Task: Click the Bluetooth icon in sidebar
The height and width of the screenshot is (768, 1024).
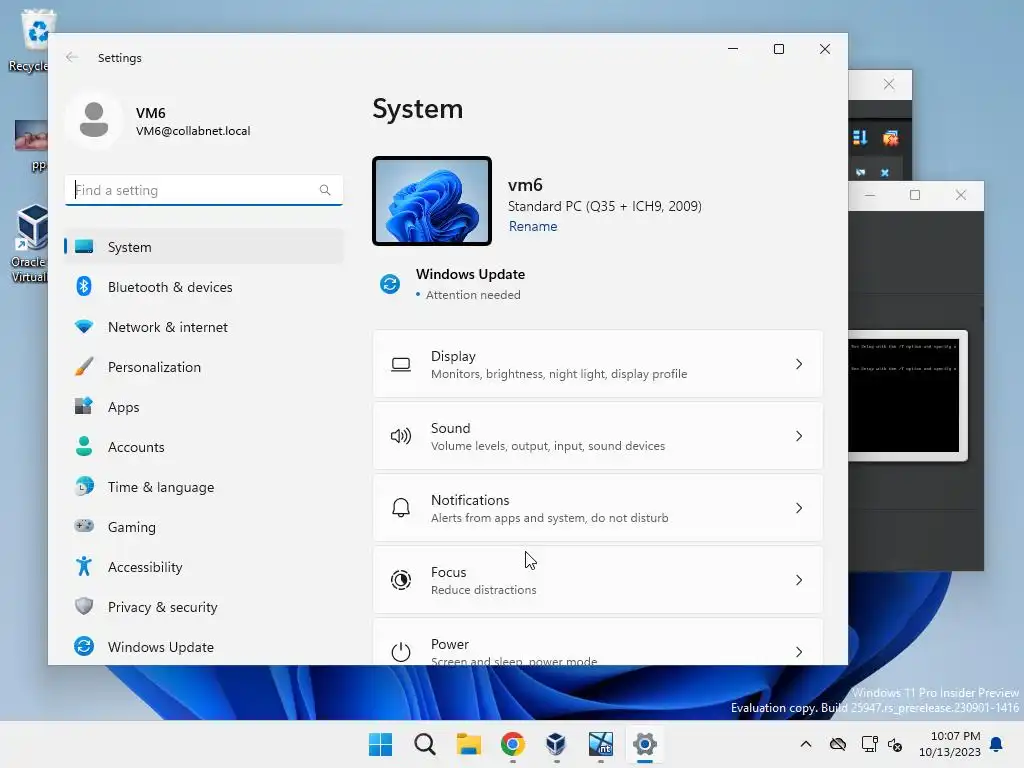Action: 84,286
